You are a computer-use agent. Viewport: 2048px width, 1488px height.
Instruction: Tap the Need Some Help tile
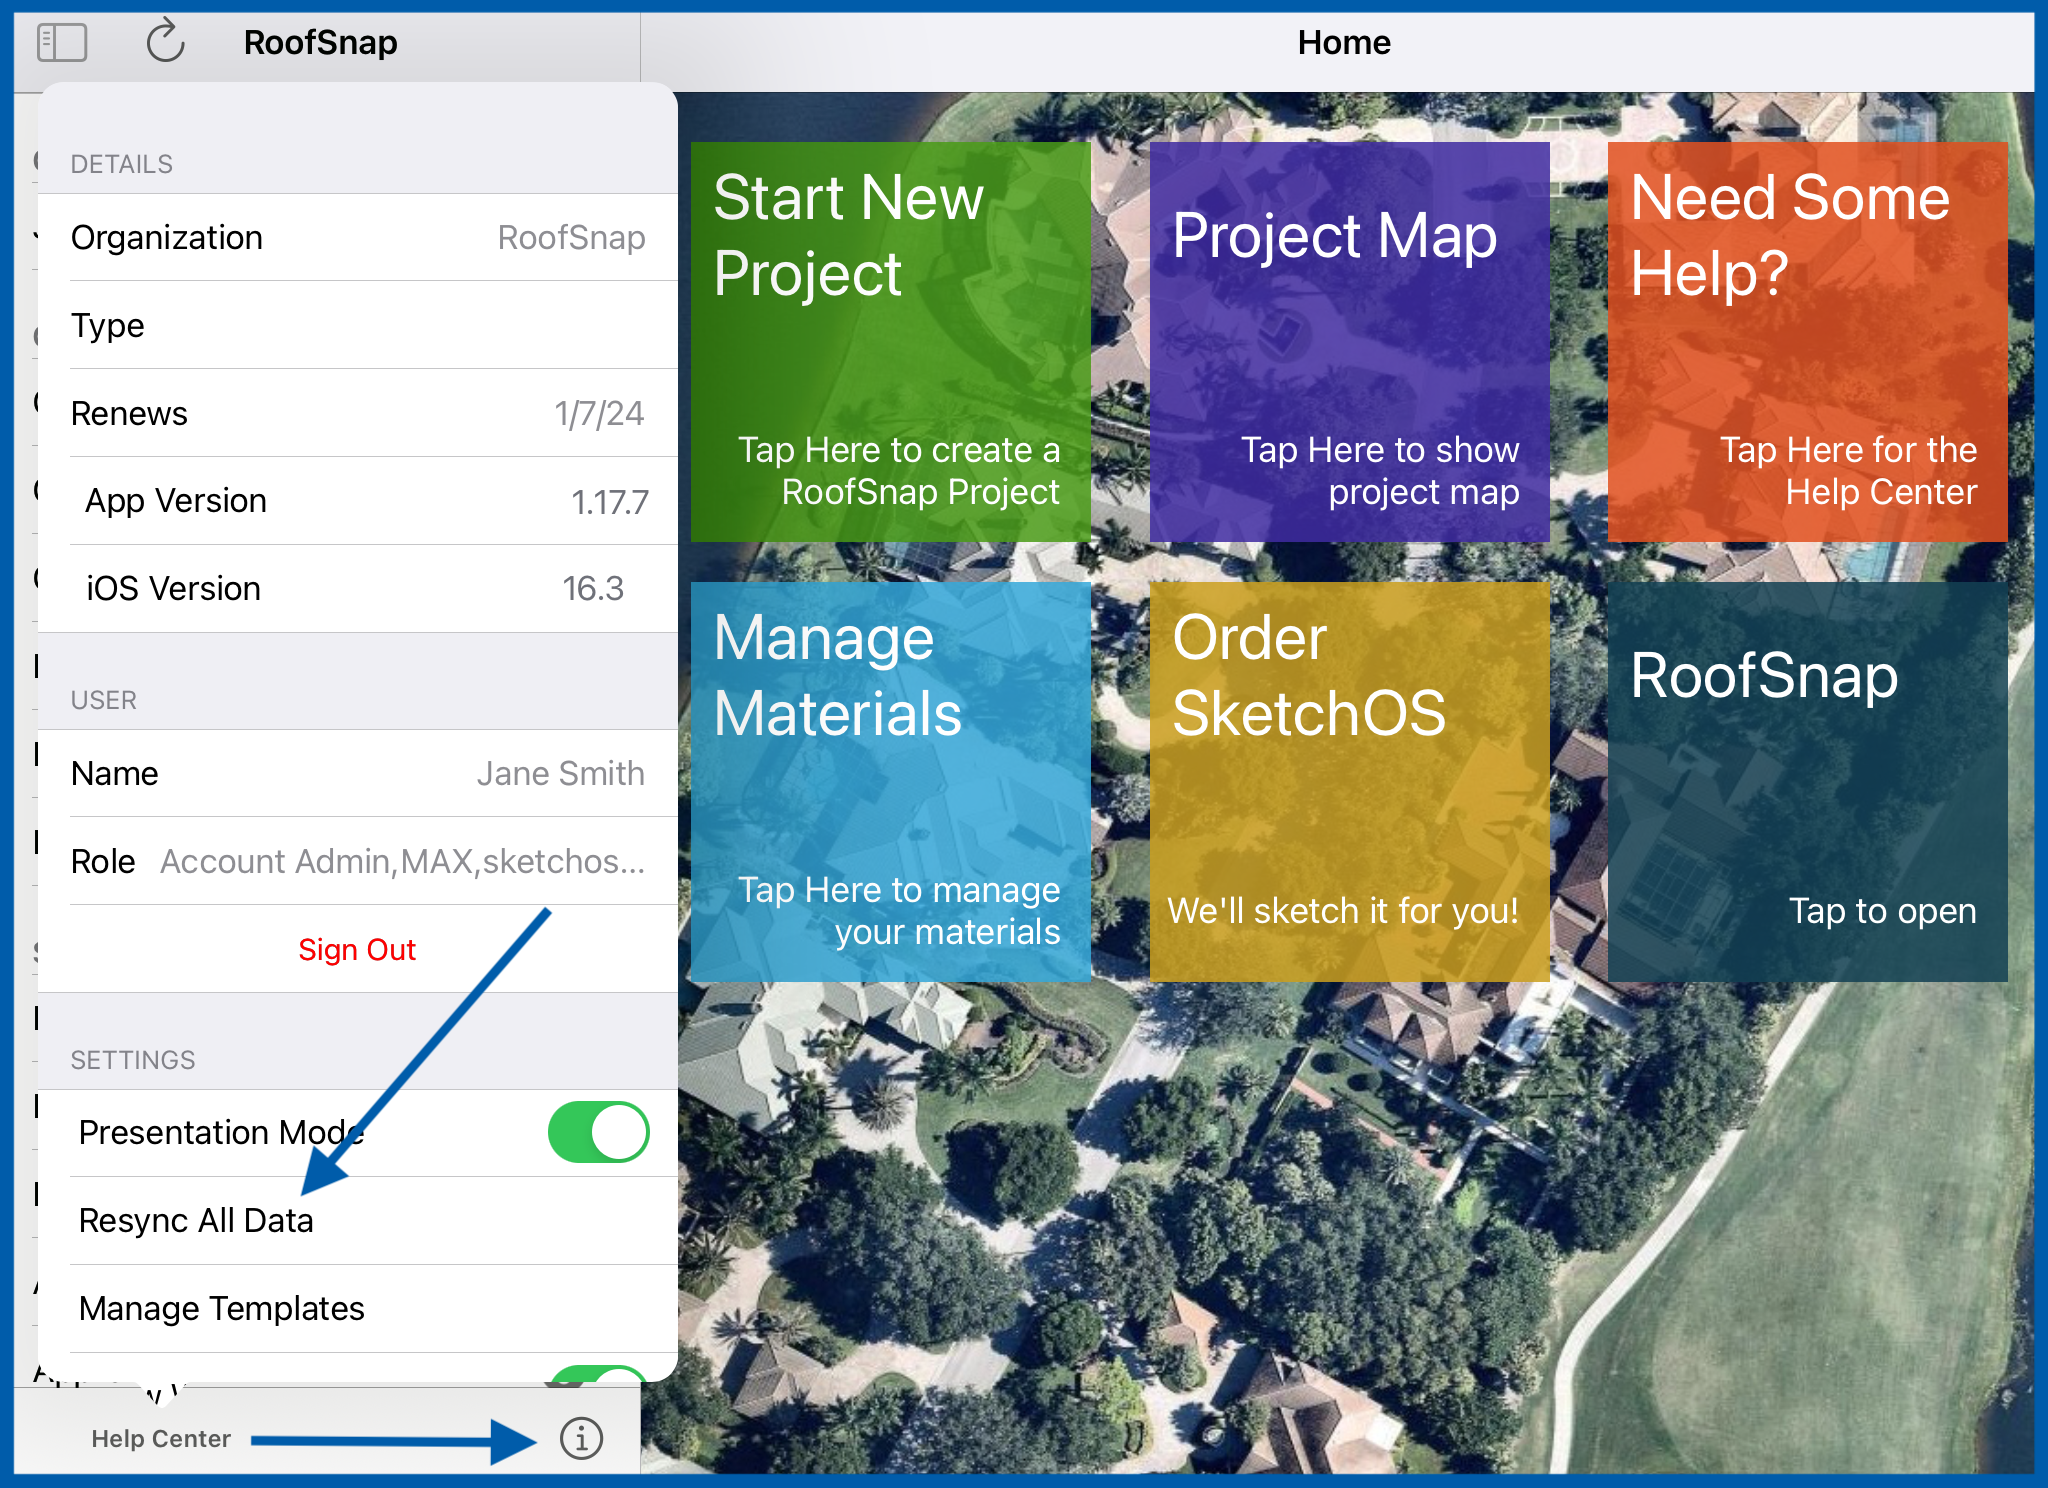coord(1807,342)
